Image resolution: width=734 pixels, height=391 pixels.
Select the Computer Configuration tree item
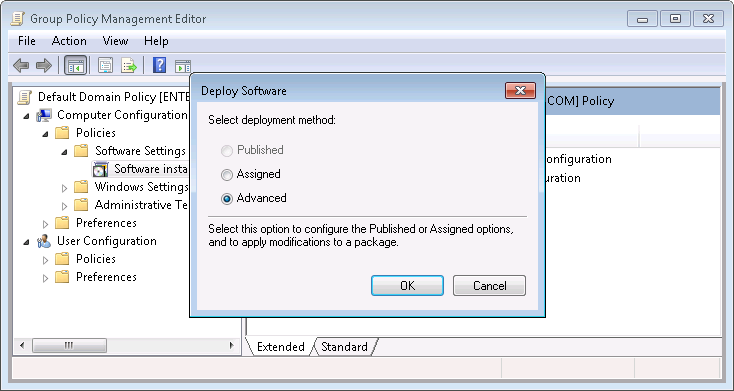[x=122, y=115]
